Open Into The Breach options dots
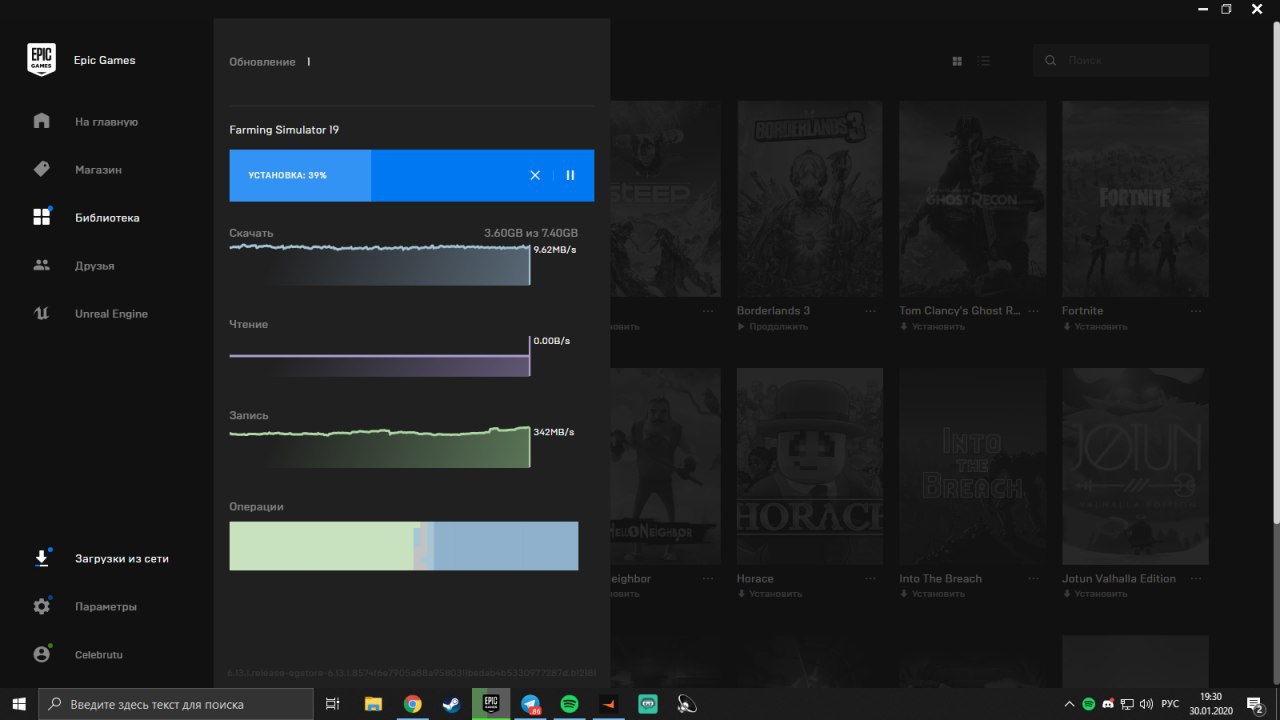Screen dimensions: 1280x720 [x=1033, y=579]
